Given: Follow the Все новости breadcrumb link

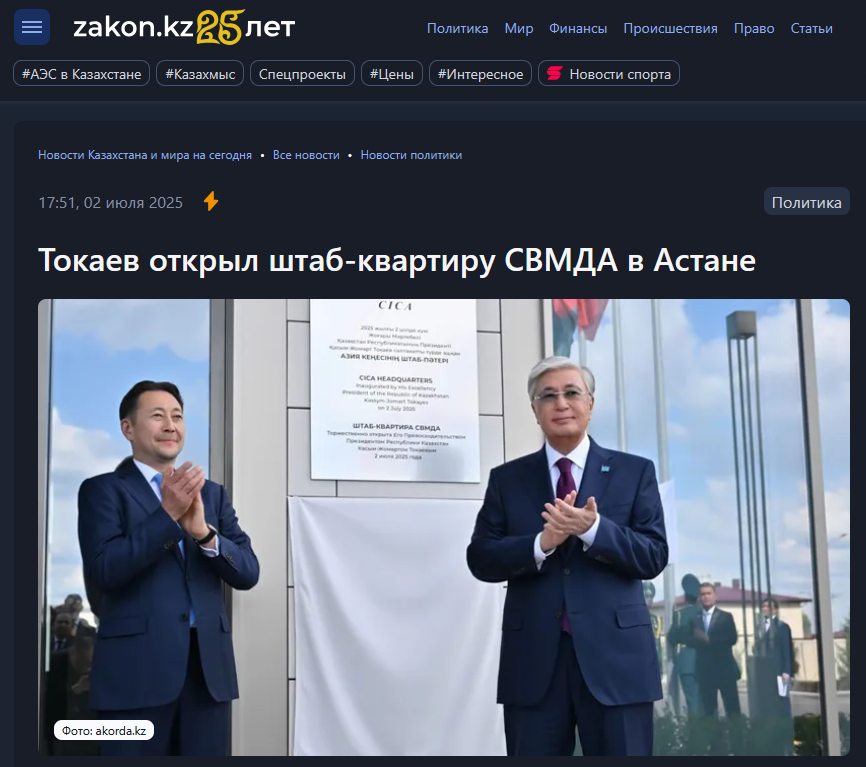Looking at the screenshot, I should pos(306,155).
